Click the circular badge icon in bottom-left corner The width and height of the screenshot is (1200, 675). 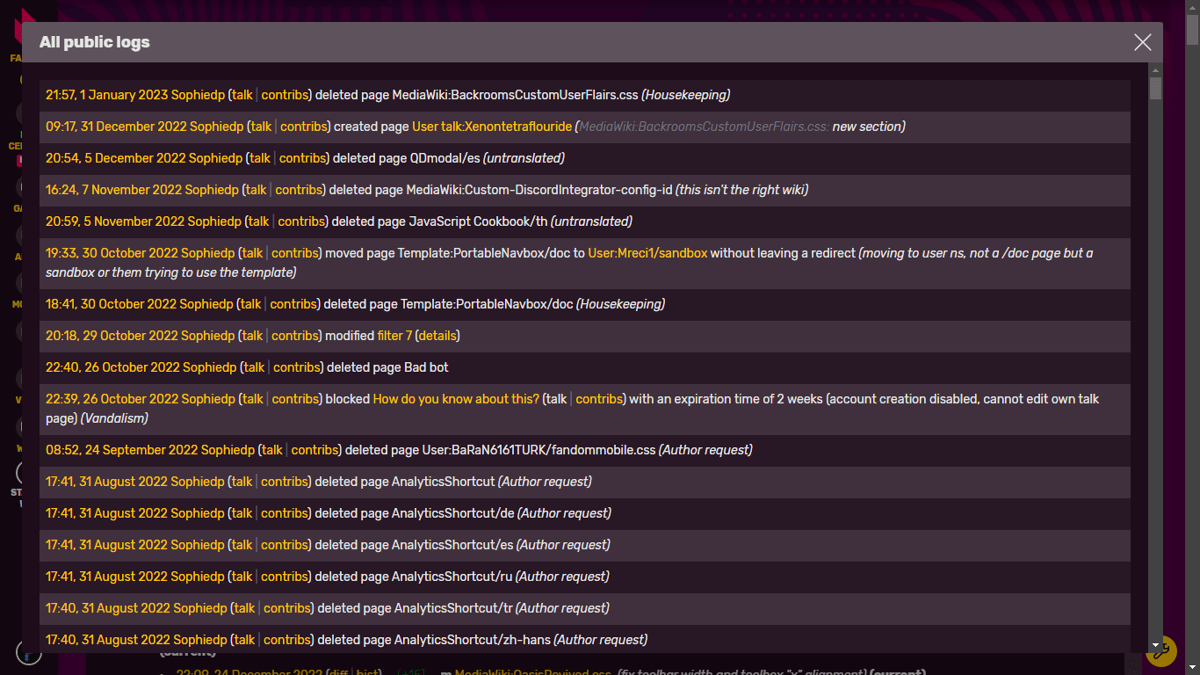[28, 651]
